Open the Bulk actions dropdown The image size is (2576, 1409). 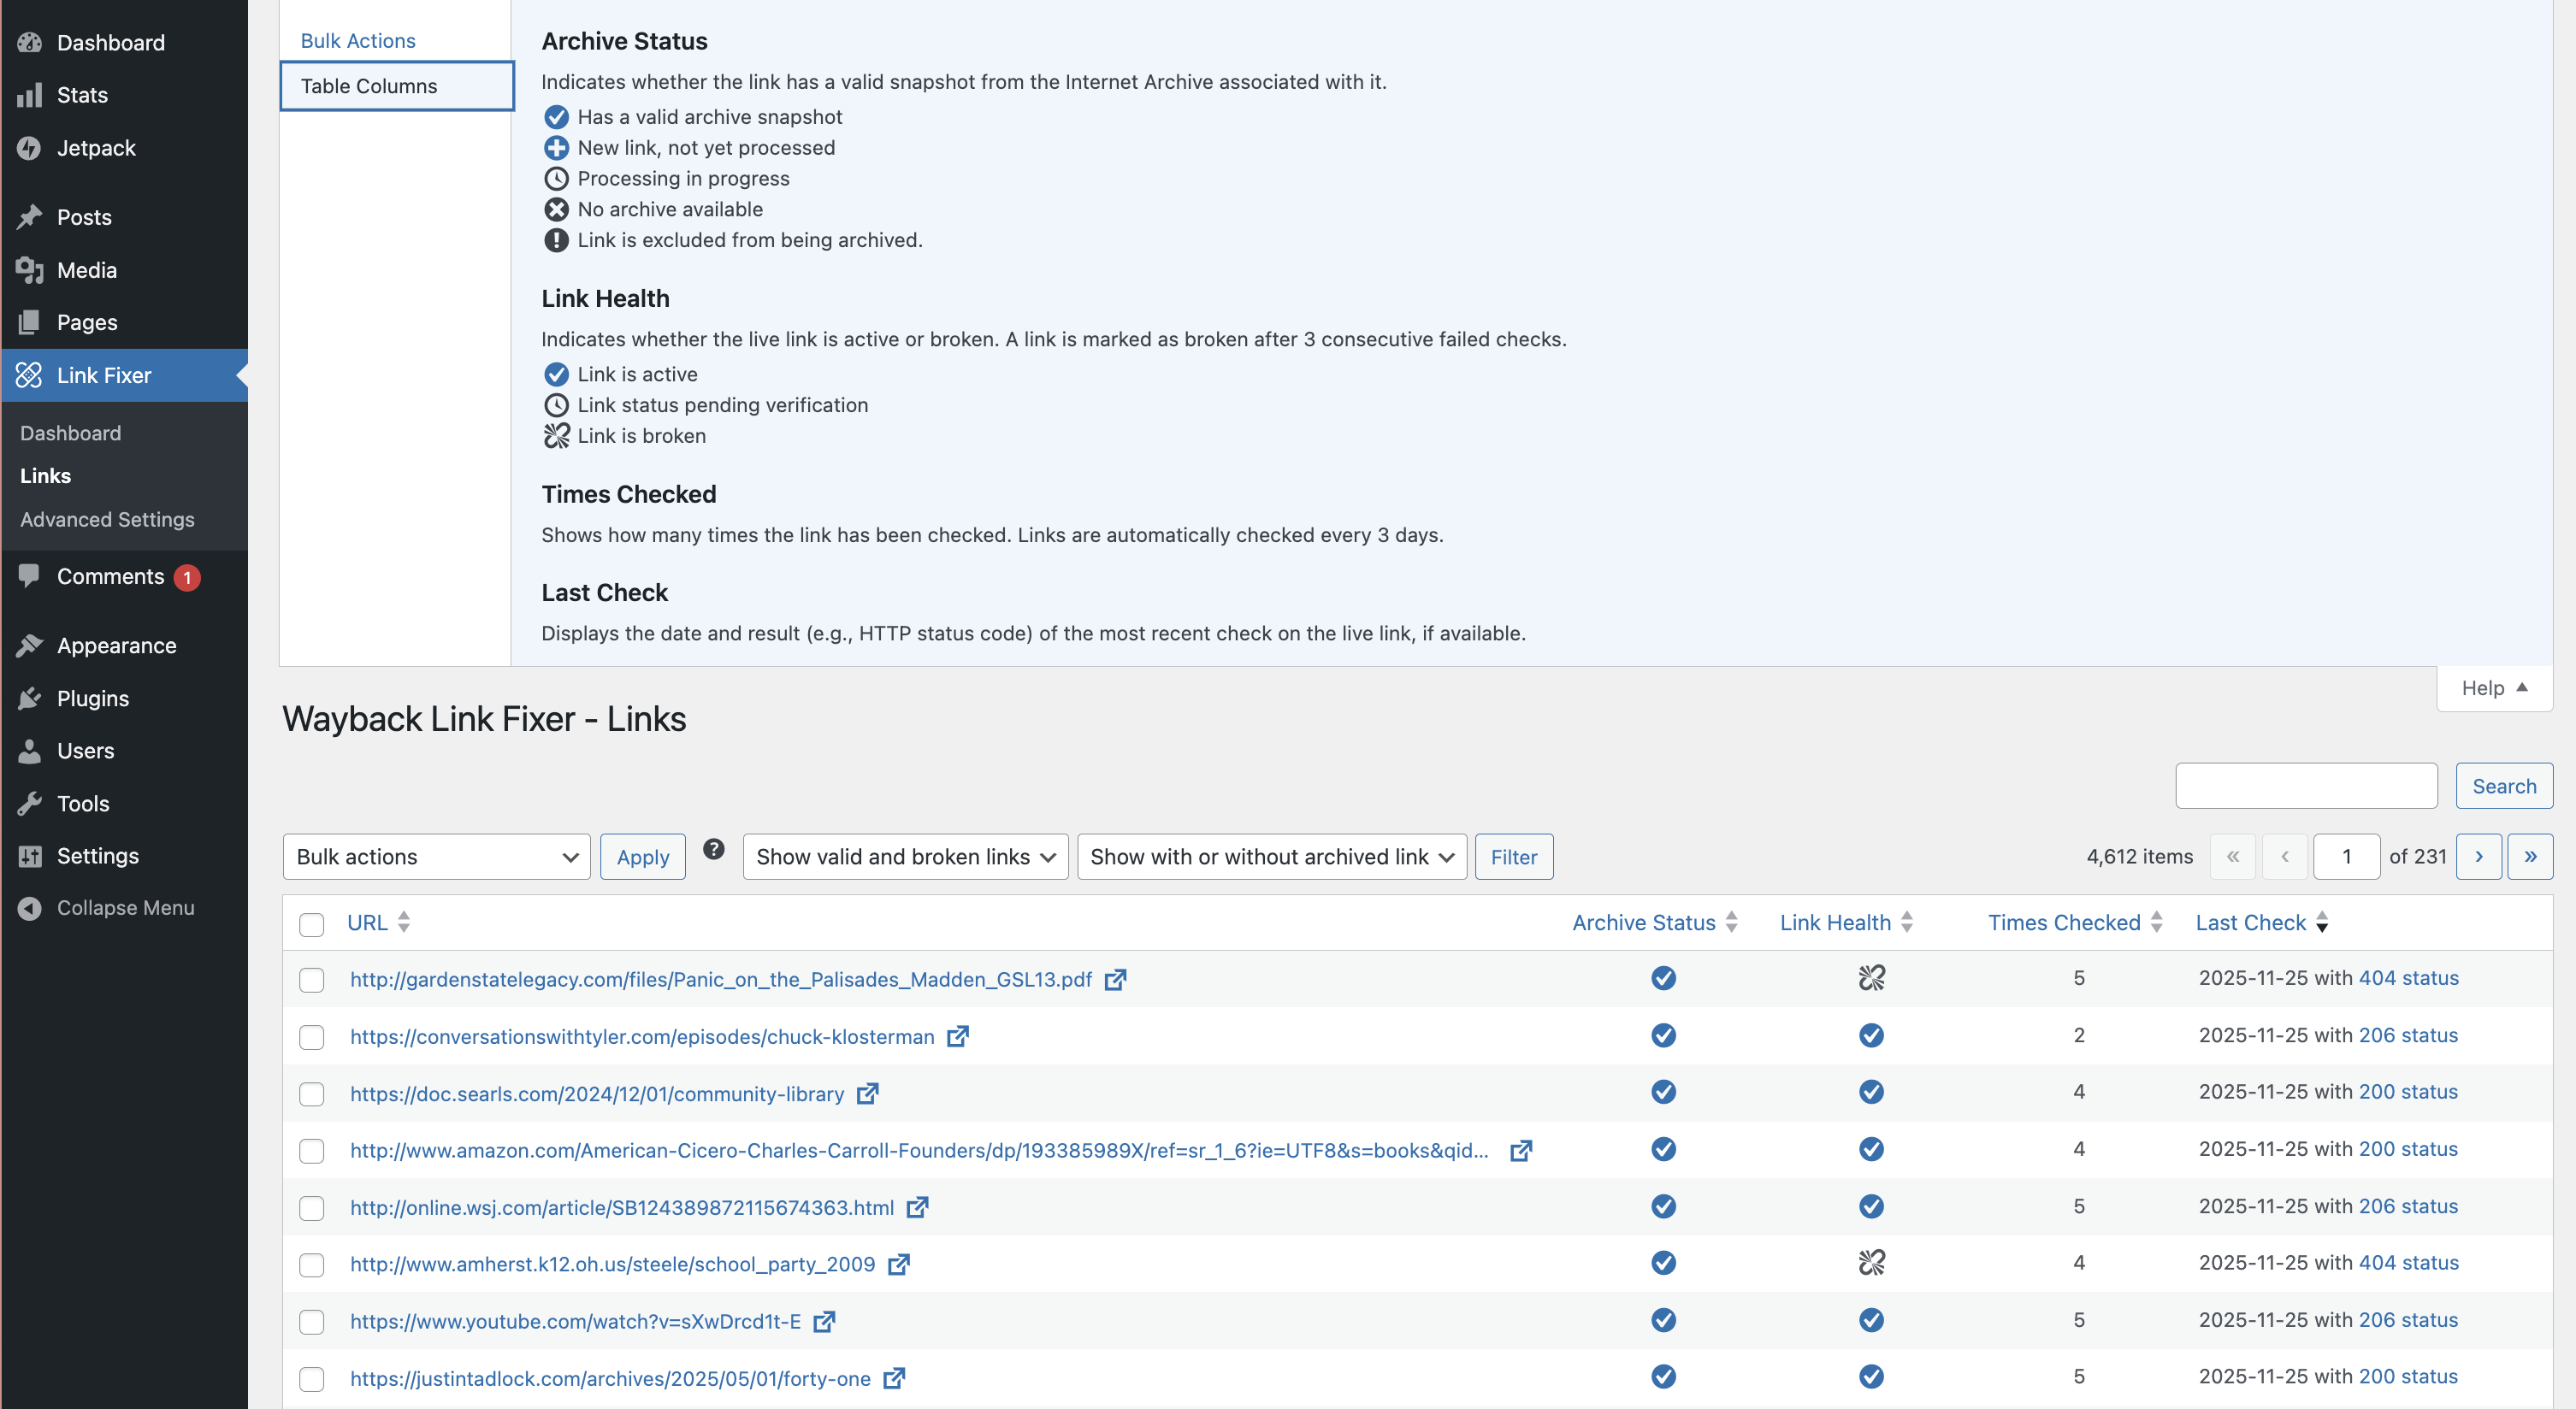tap(435, 856)
